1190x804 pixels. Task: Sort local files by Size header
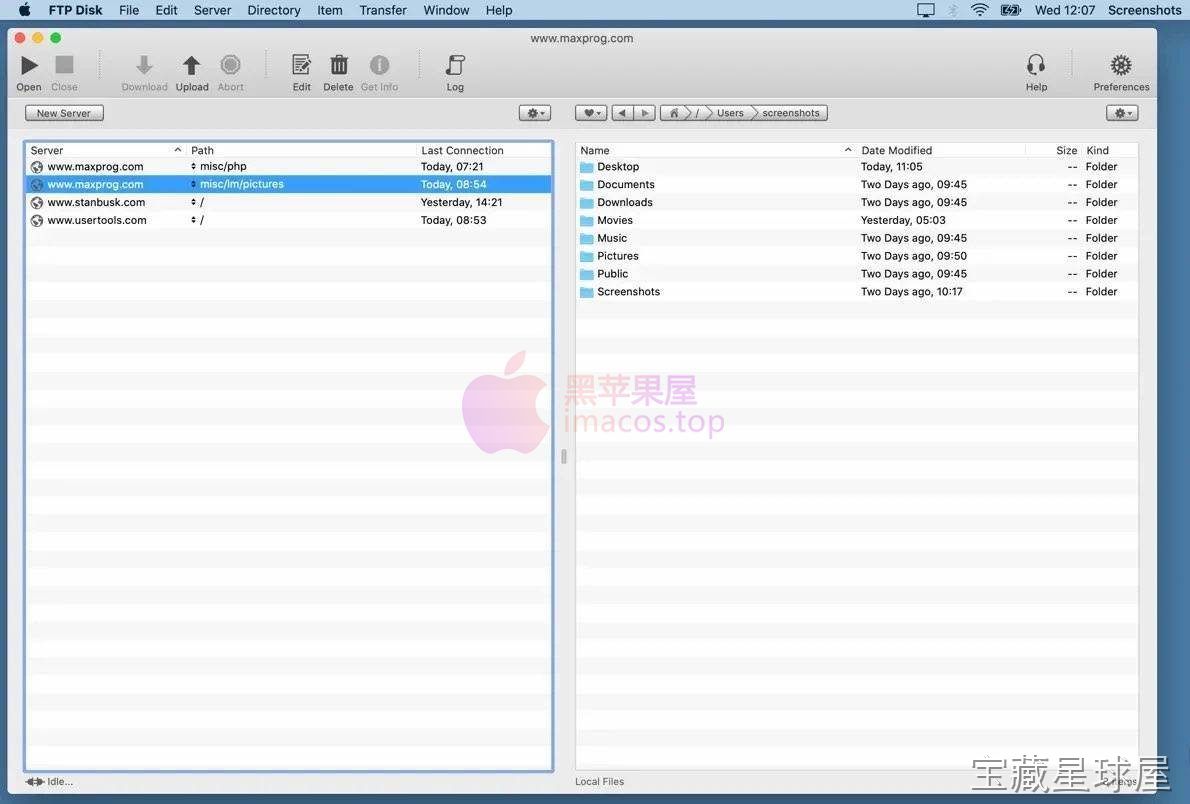(x=1053, y=150)
